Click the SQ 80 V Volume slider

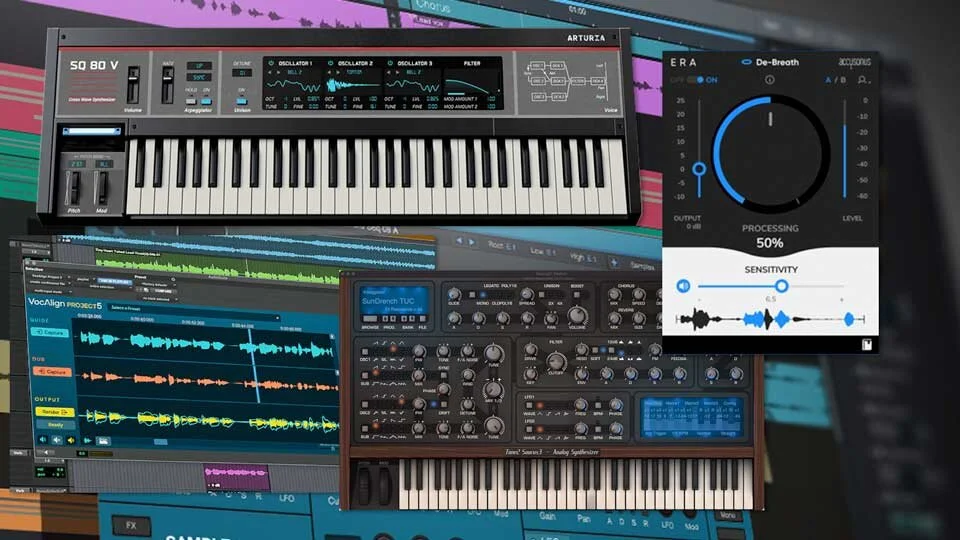(133, 84)
